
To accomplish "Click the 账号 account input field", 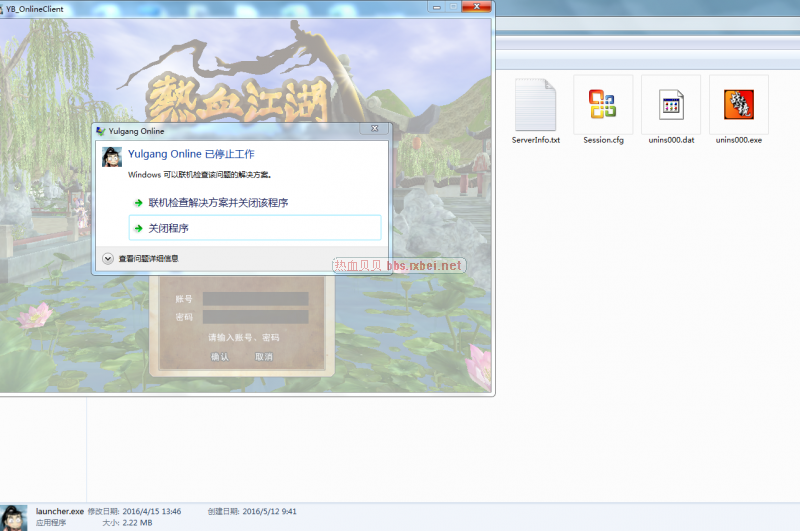I will pyautogui.click(x=255, y=299).
